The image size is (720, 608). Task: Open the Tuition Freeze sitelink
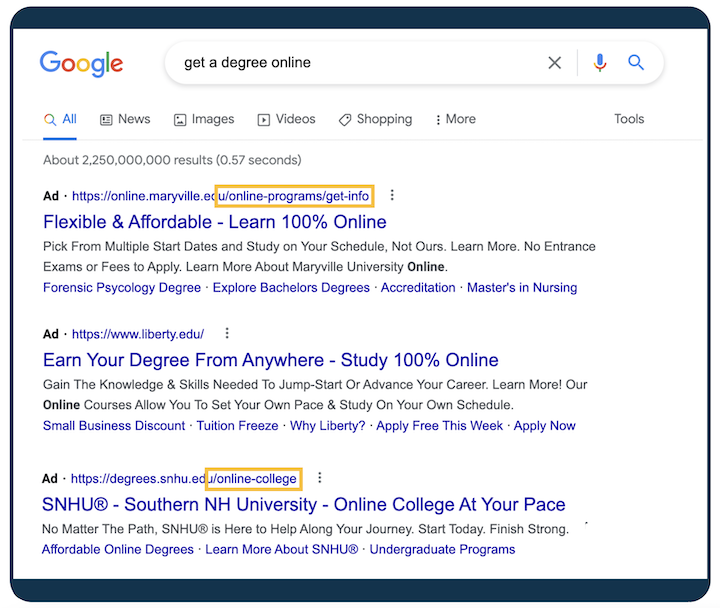[x=237, y=426]
